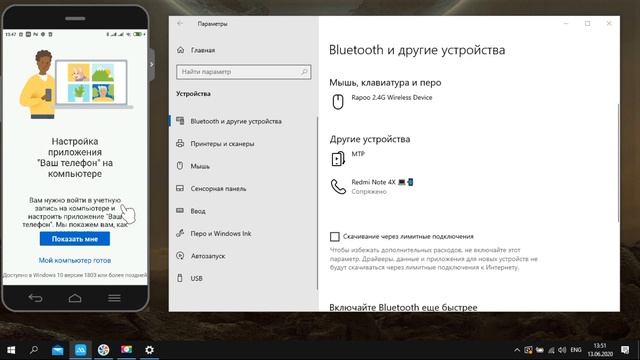Viewport: 640px width, 360px height.
Task: Tap Мой компьютер готов link on phone
Action: pos(75,260)
